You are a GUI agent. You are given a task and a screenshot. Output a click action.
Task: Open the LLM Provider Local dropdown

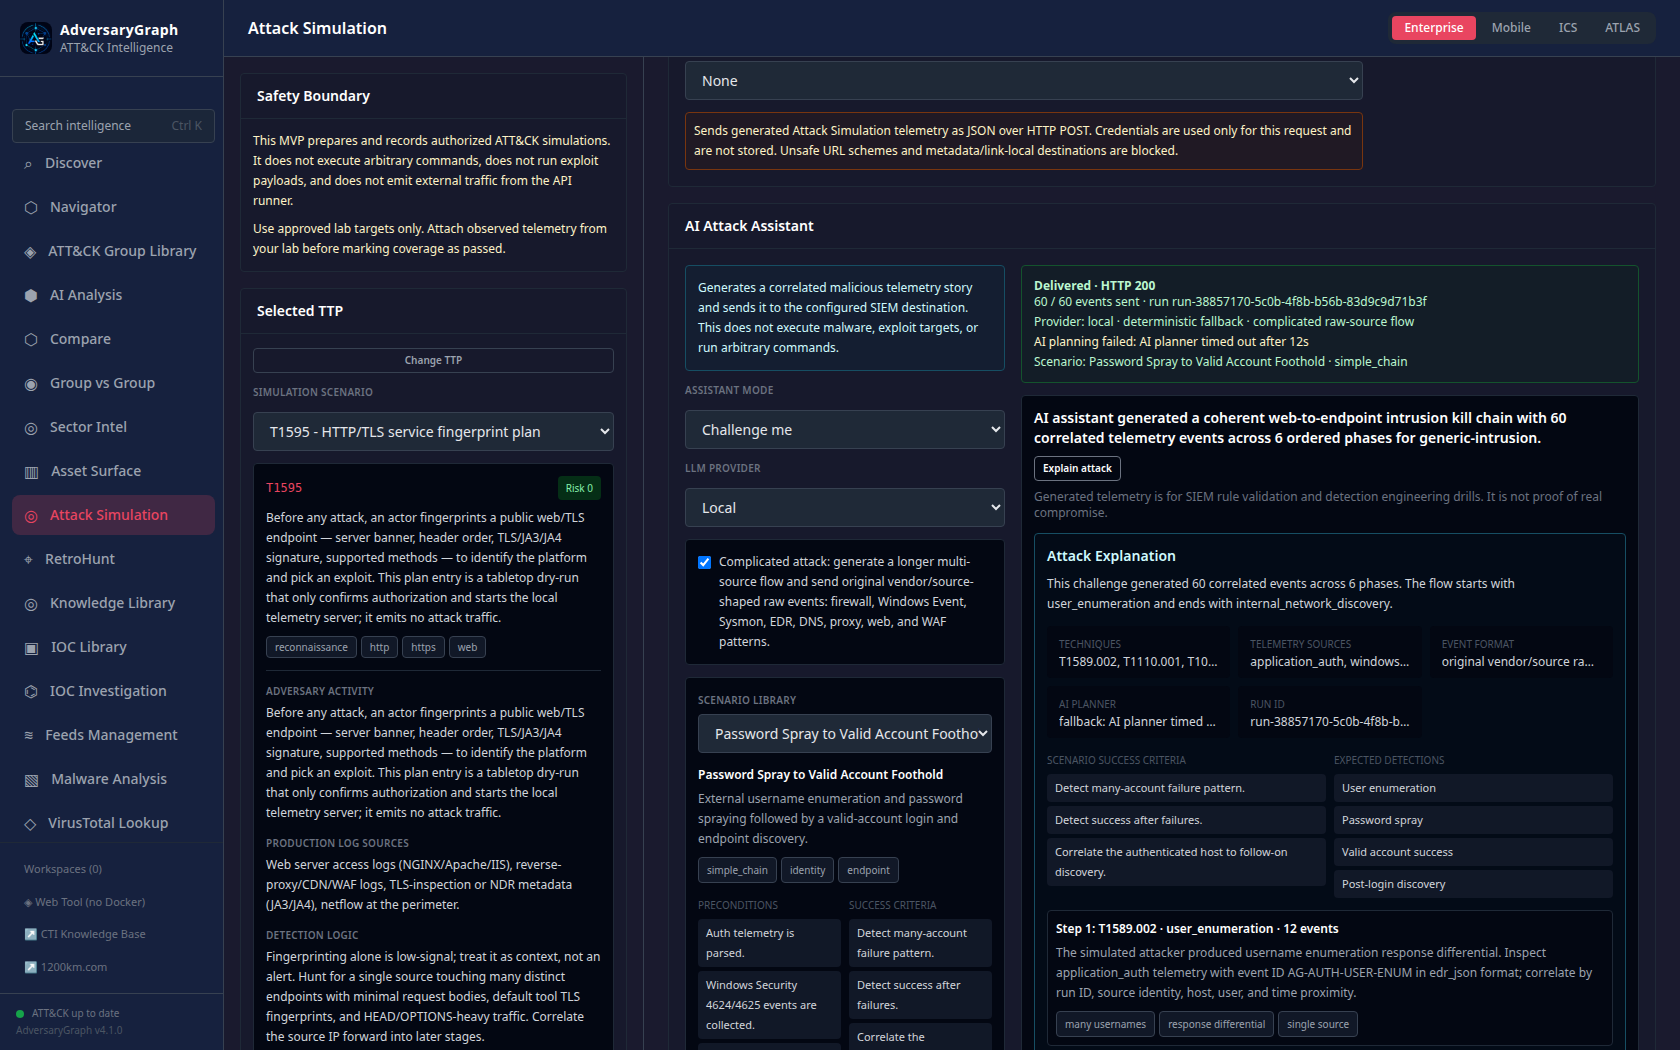point(844,508)
